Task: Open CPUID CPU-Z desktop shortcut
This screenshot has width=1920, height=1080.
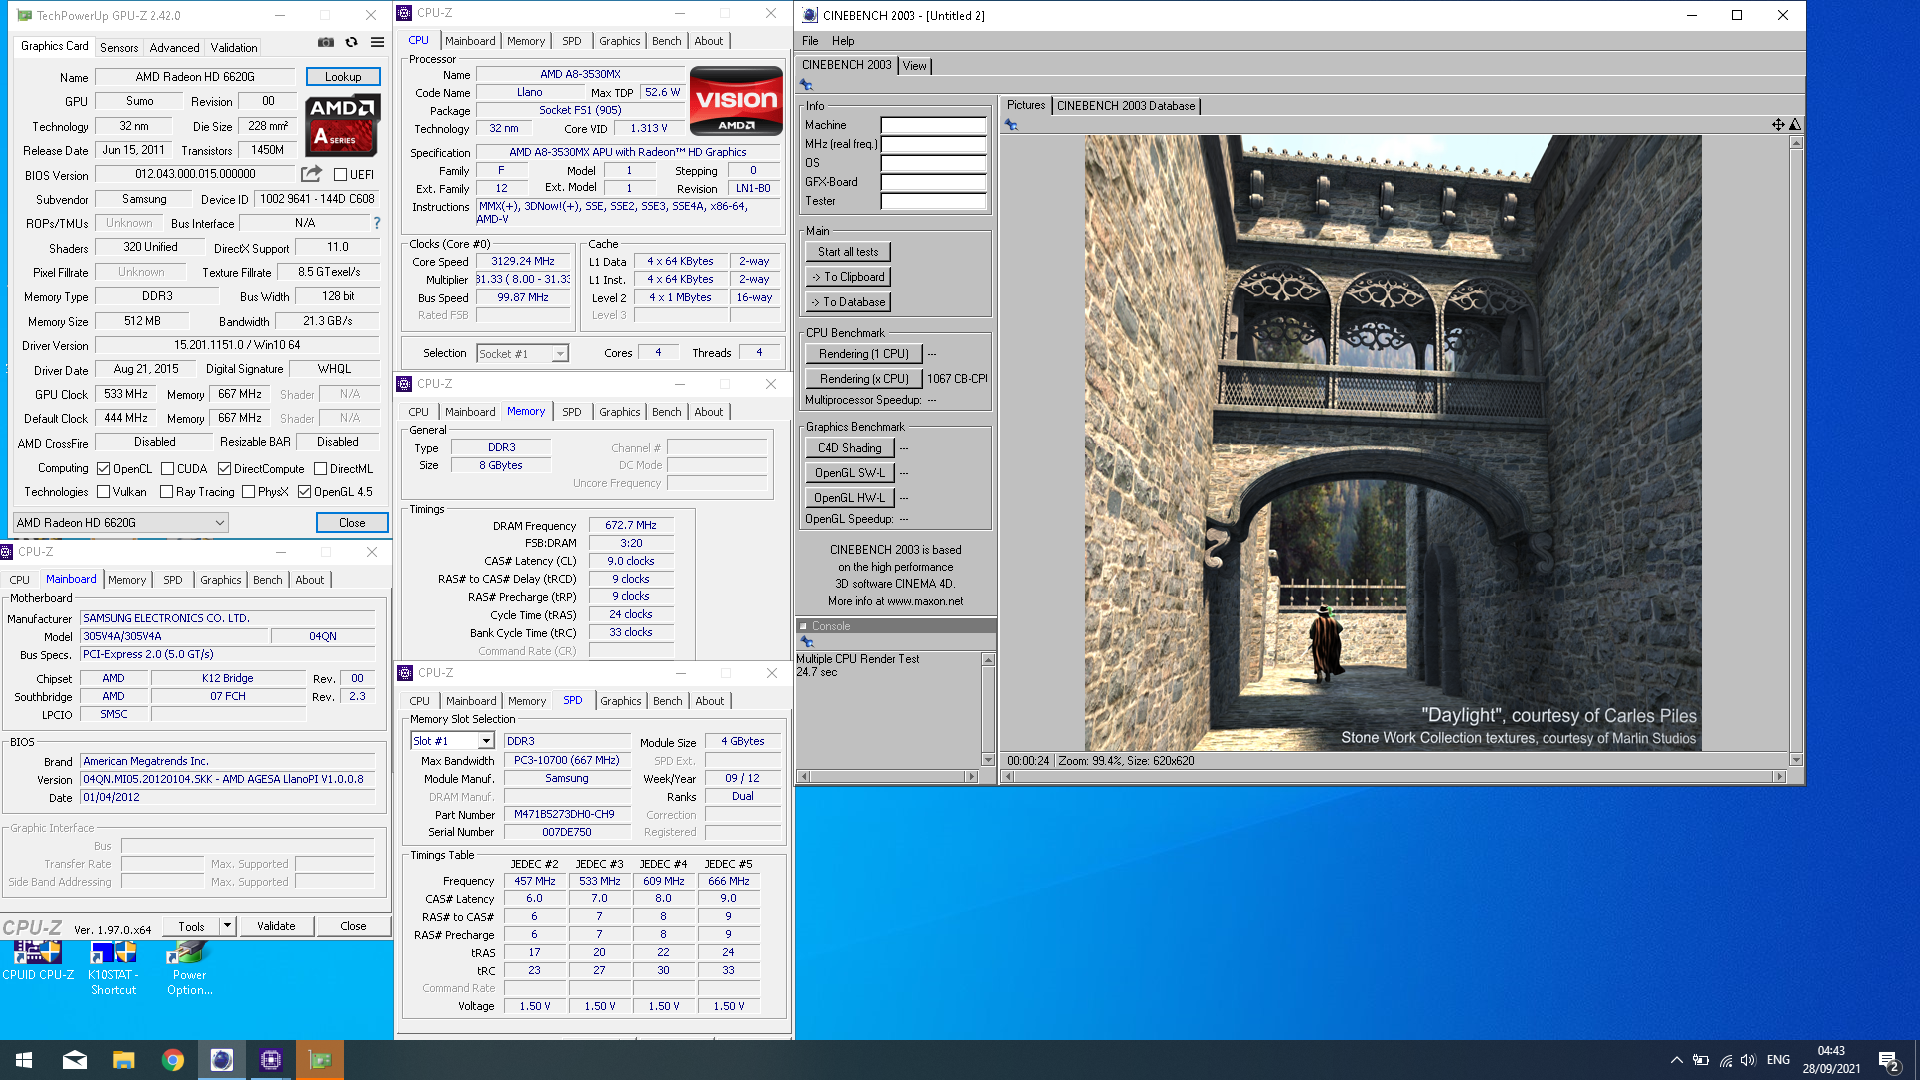Action: 38,962
